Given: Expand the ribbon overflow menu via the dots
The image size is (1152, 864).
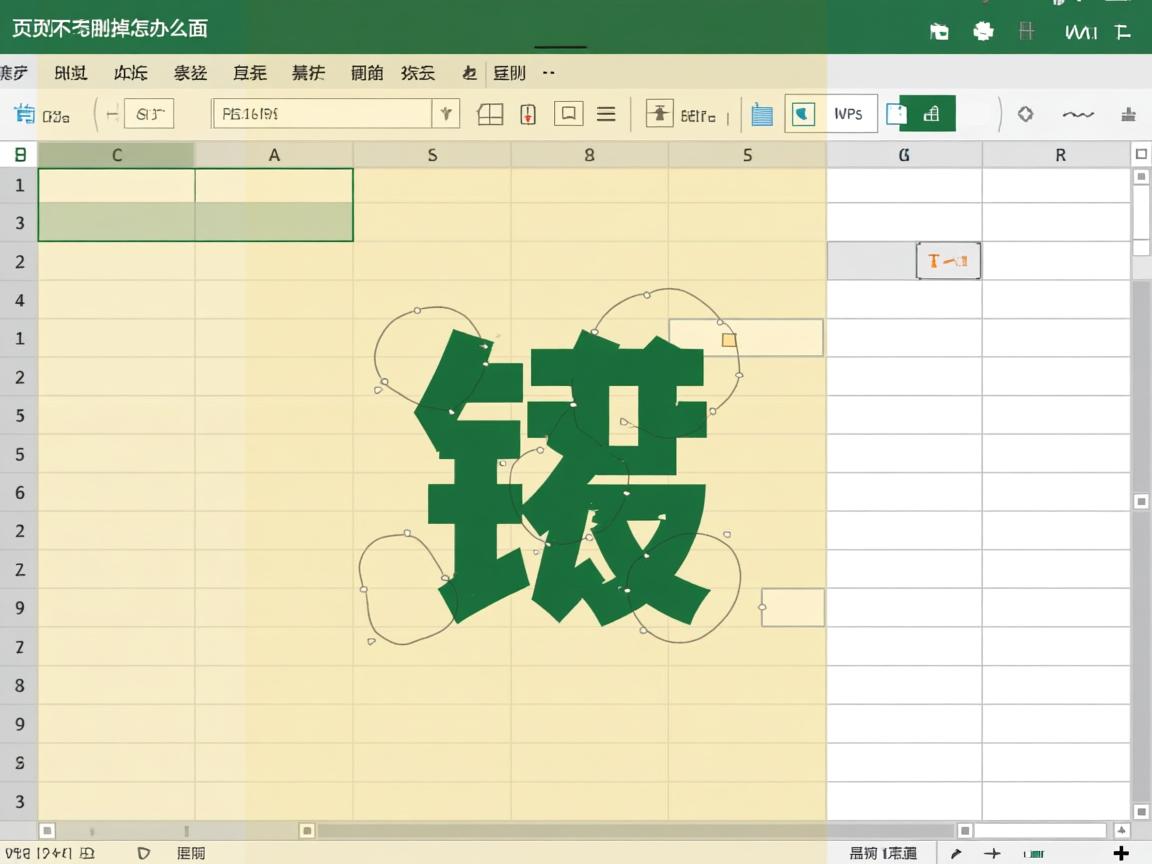Looking at the screenshot, I should (x=546, y=72).
